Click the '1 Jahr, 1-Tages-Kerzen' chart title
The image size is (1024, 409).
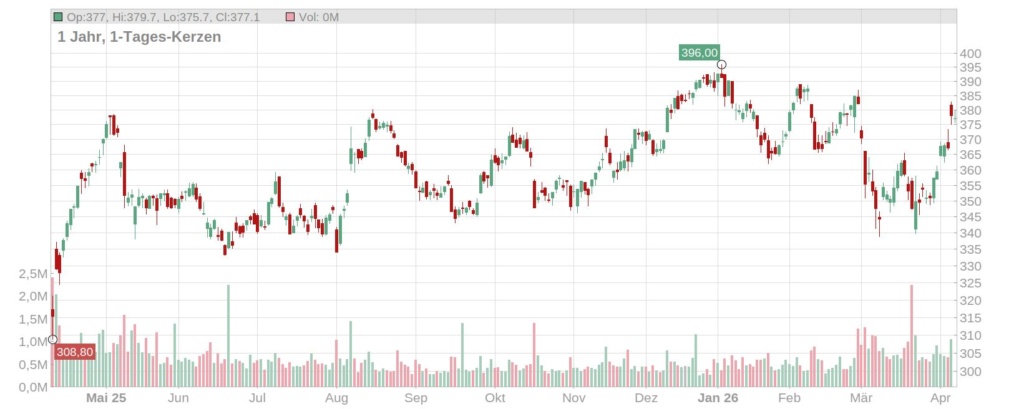coord(139,37)
